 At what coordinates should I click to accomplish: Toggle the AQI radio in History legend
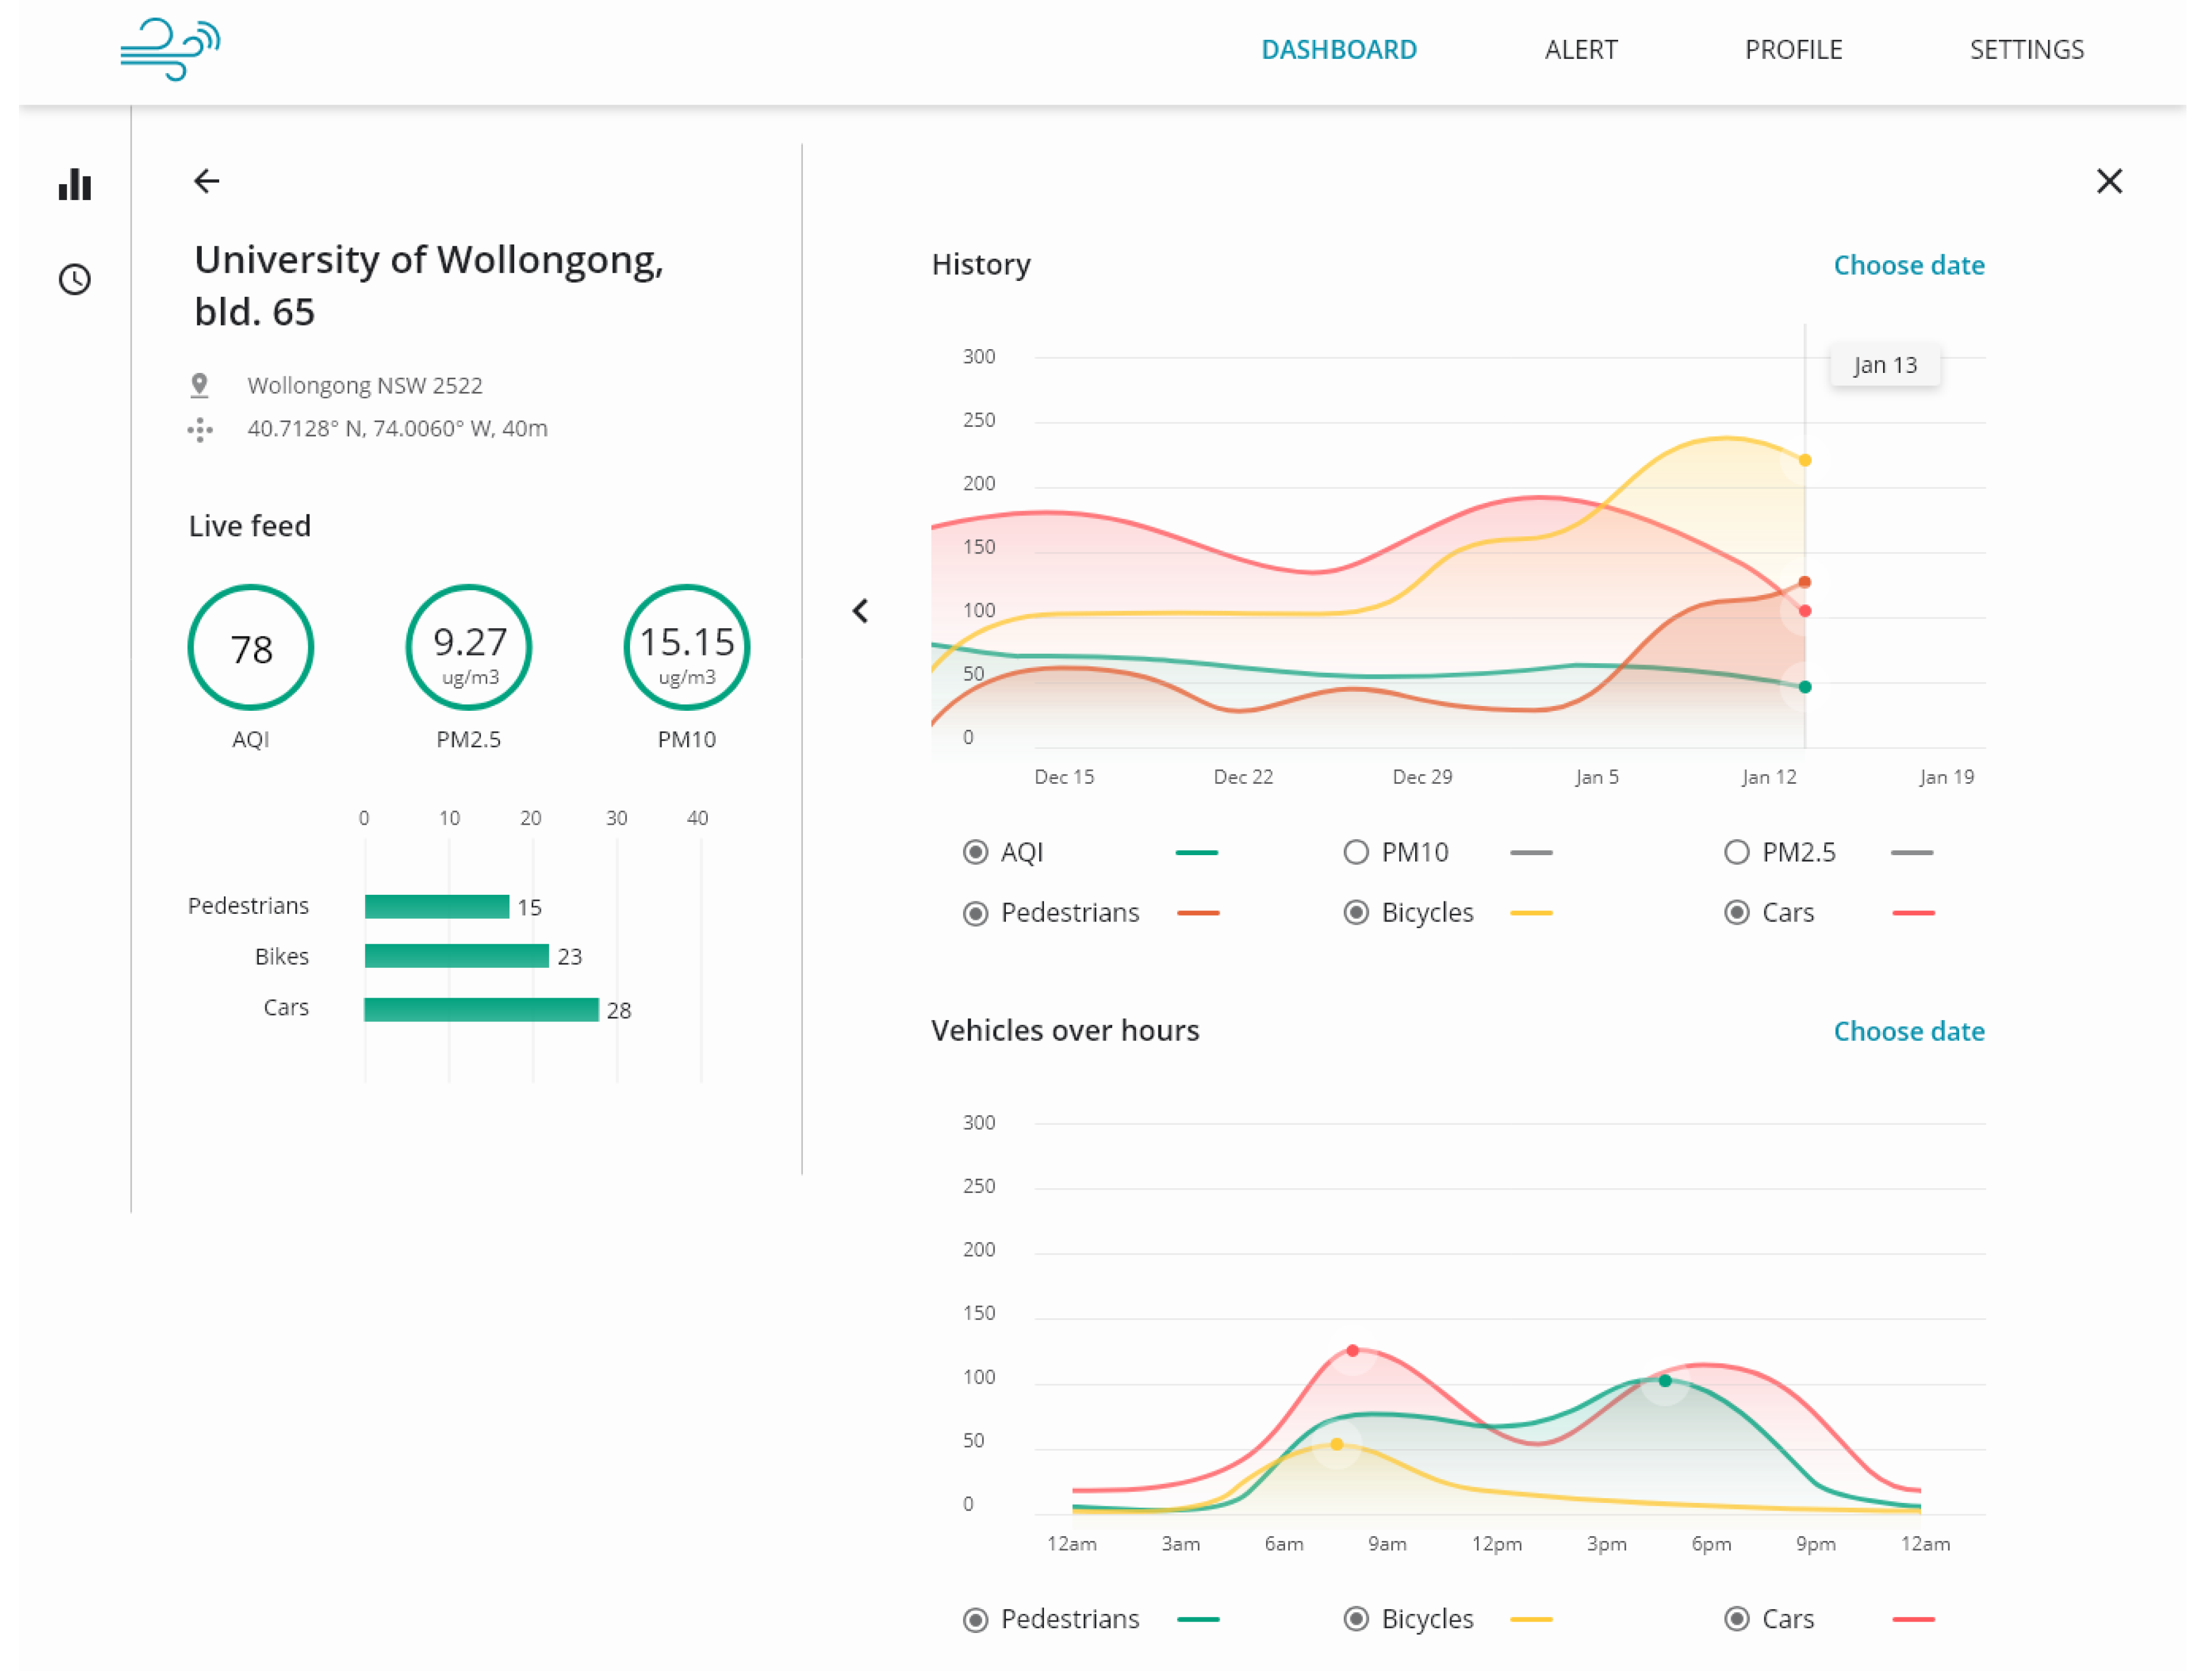[975, 852]
